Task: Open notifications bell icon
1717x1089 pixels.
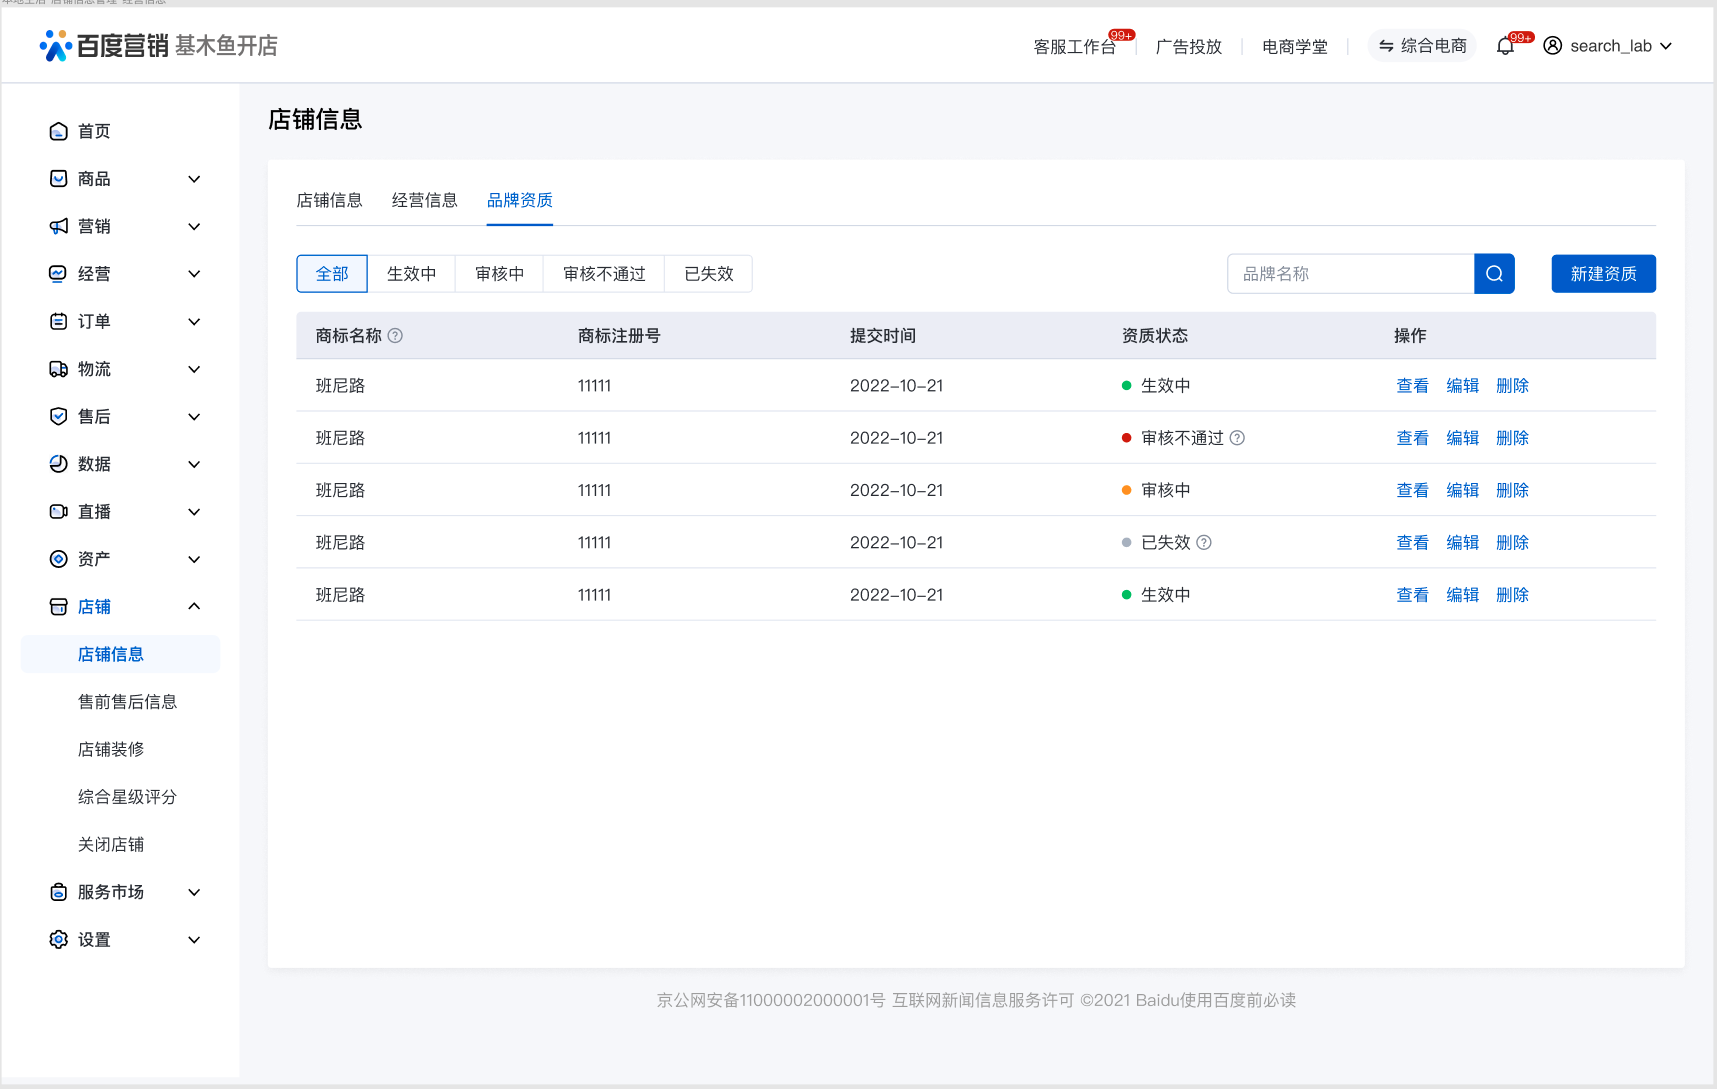Action: [x=1505, y=46]
